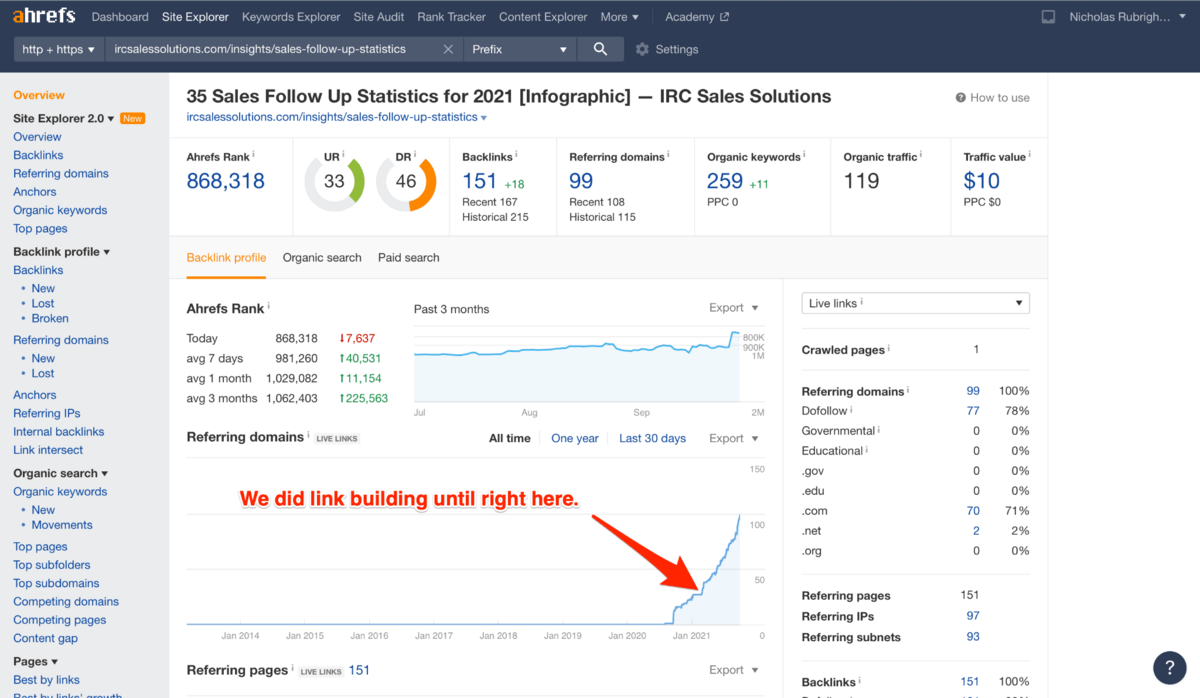Screen dimensions: 1200x698
Task: Switch chart to Last 30 days
Action: (x=652, y=438)
